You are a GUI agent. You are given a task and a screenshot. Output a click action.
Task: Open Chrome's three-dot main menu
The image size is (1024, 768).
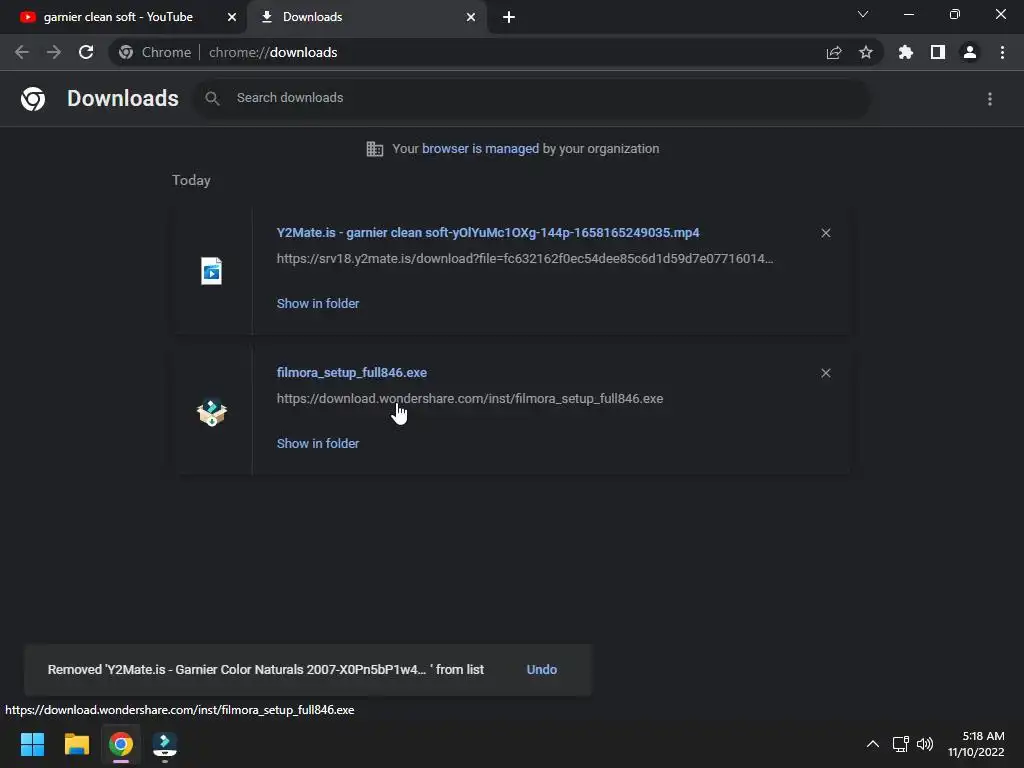[x=1002, y=52]
